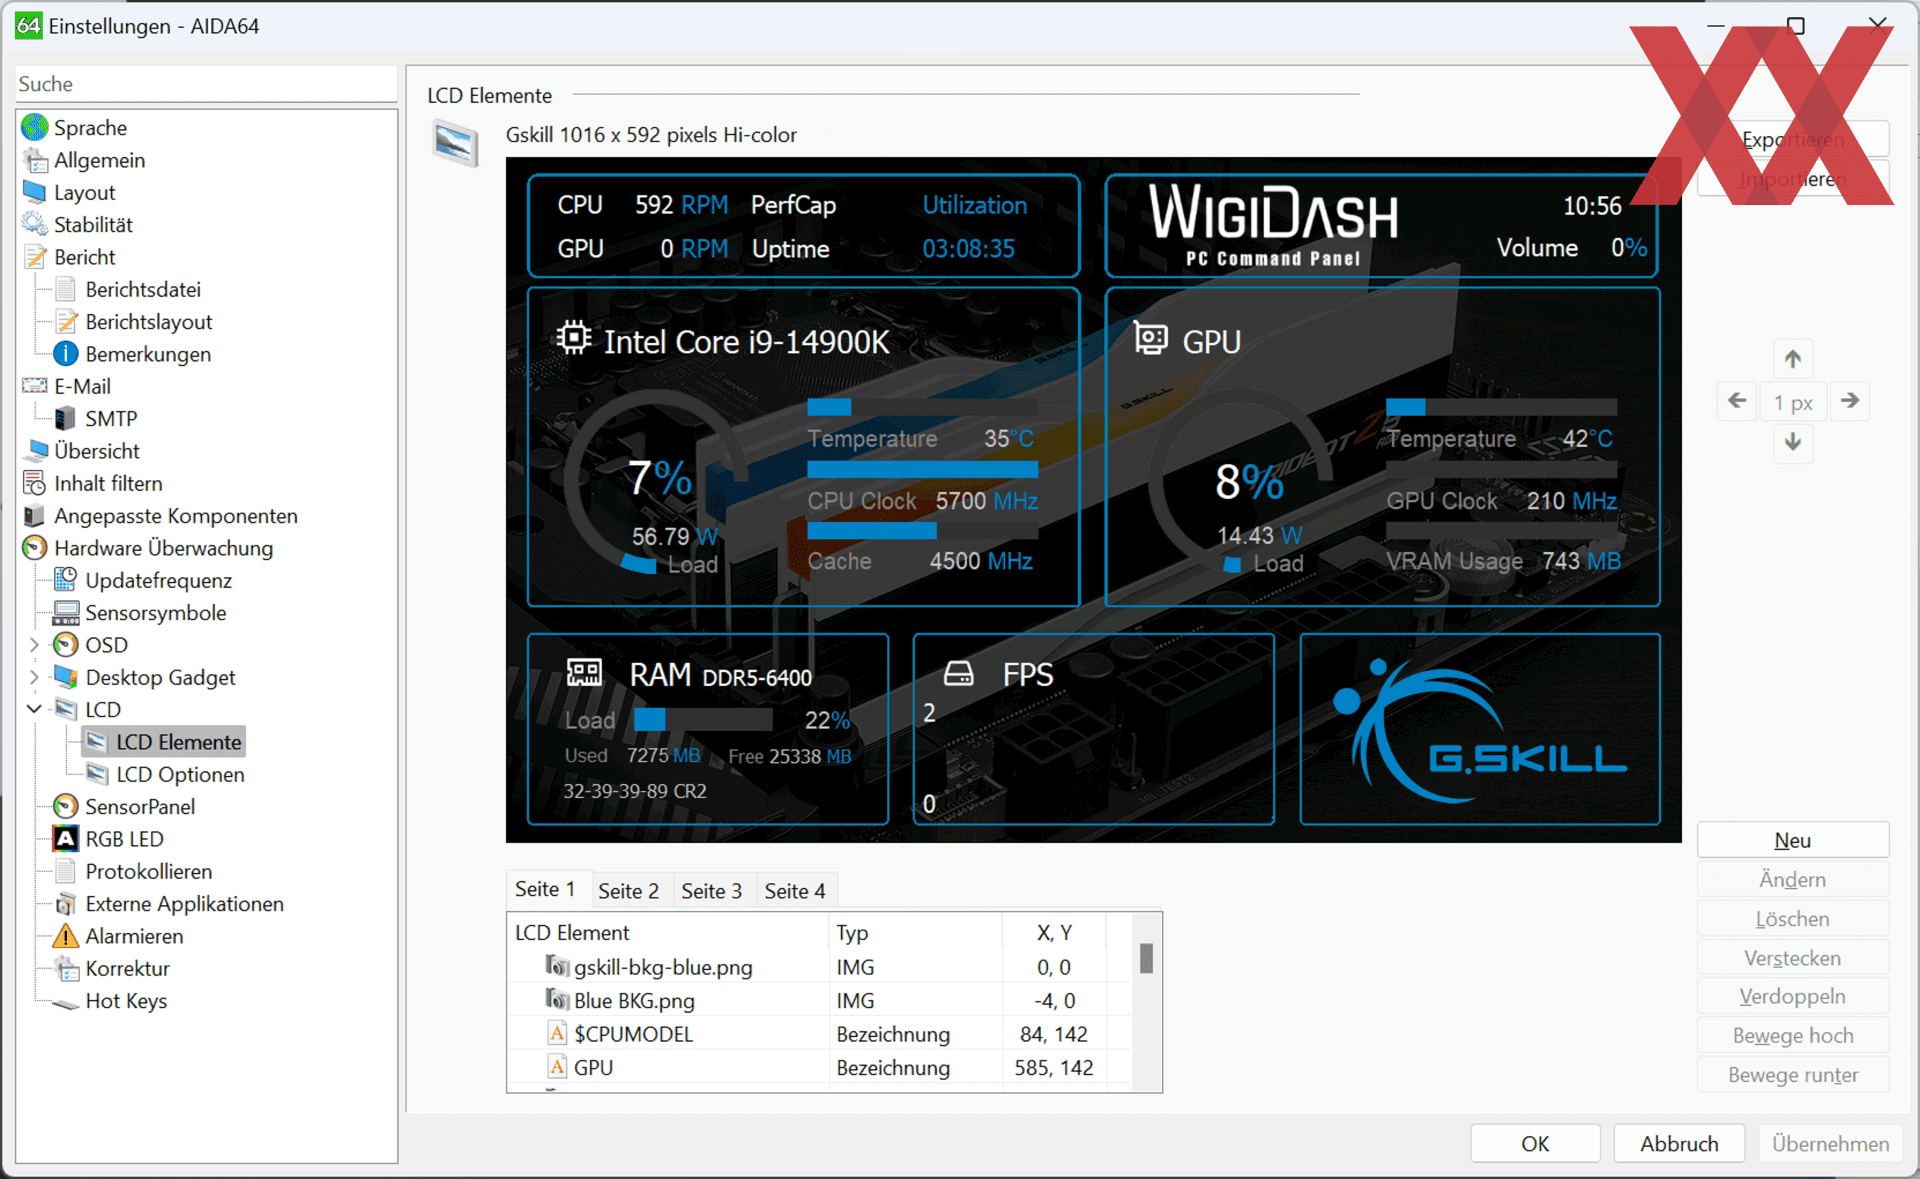1920x1179 pixels.
Task: Click the Verdoppeln button
Action: [x=1793, y=997]
